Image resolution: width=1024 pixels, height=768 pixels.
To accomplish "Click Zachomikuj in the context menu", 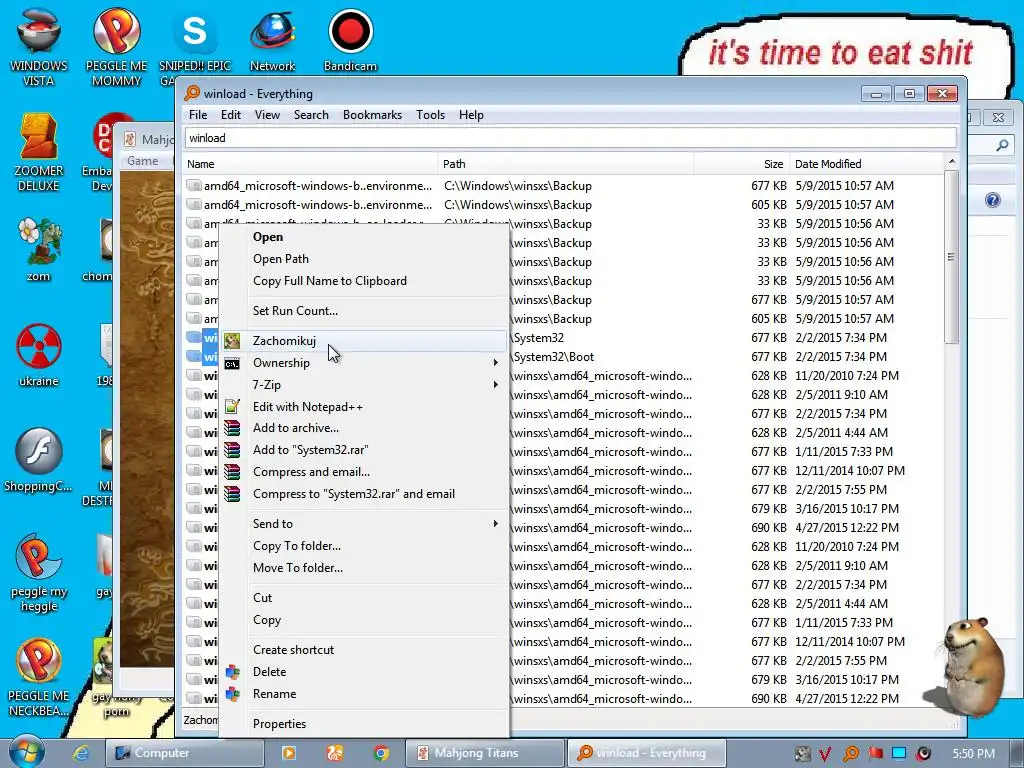I will click(363, 341).
